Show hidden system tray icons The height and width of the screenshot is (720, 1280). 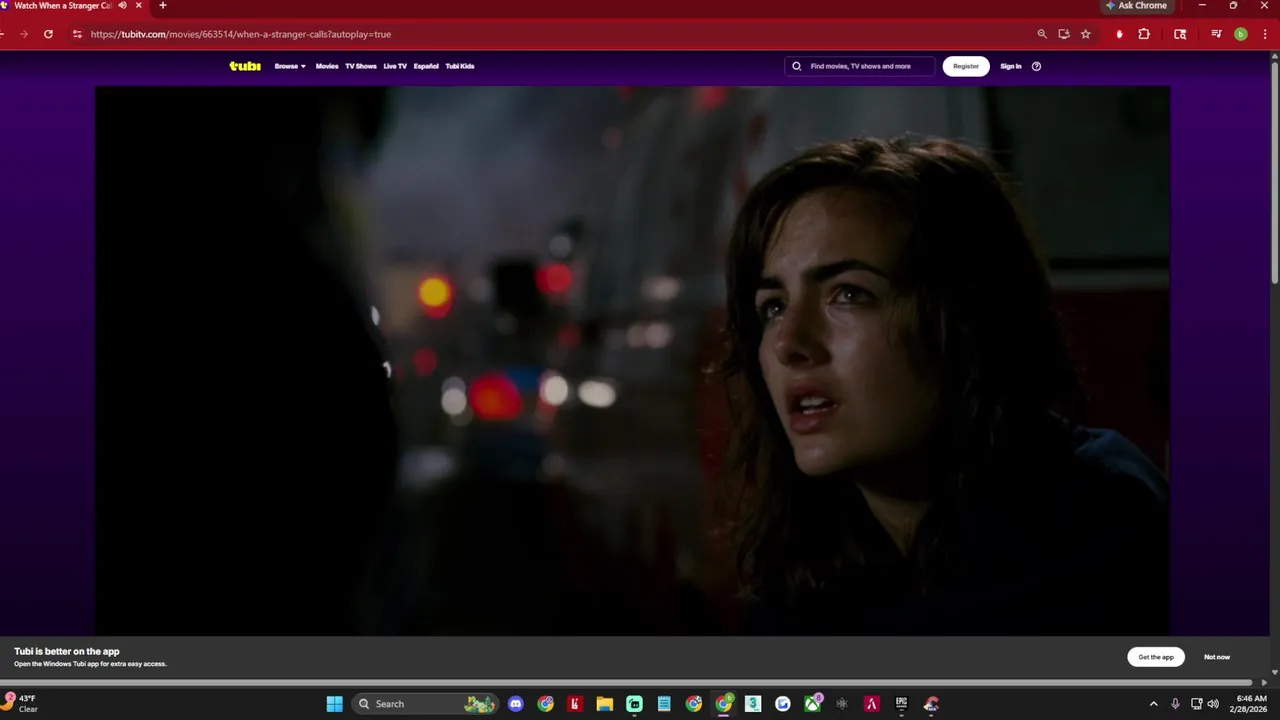click(1153, 704)
